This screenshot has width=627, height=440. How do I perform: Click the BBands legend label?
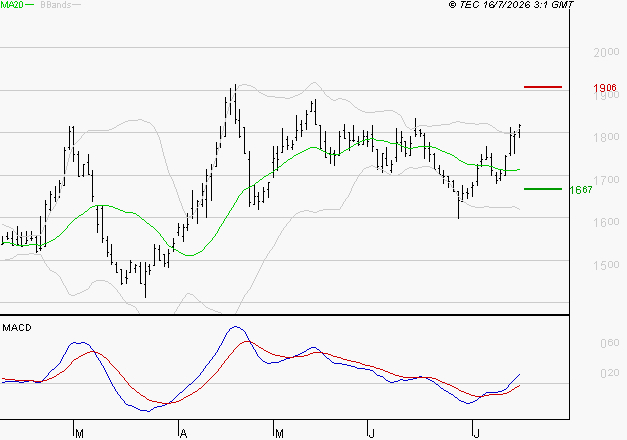[56, 5]
